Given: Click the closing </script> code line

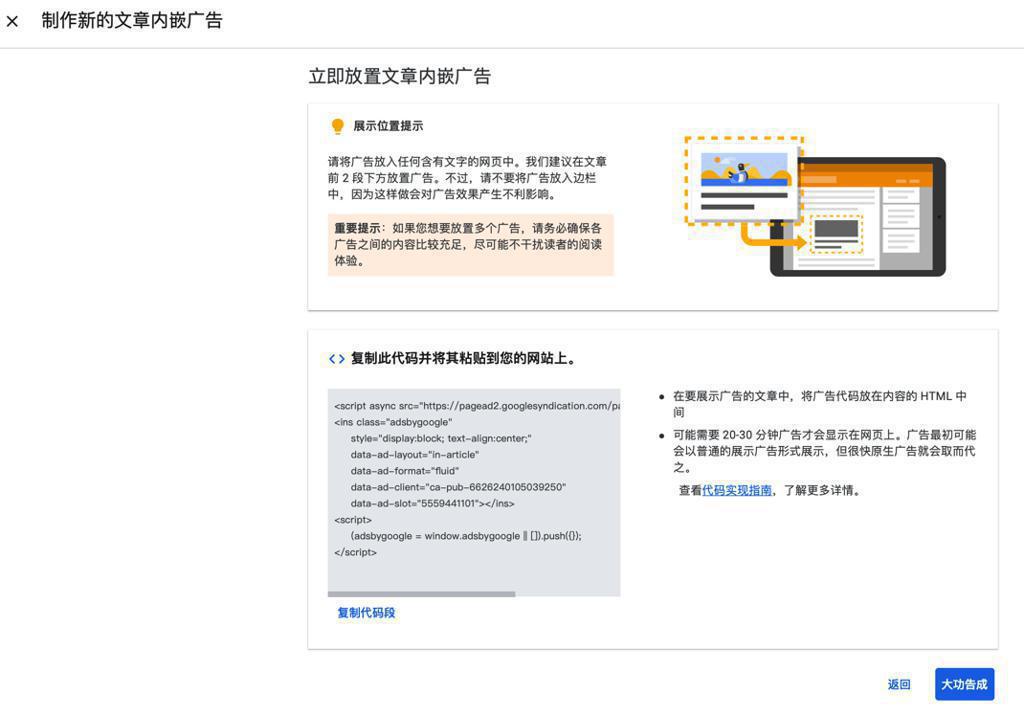Looking at the screenshot, I should tap(355, 552).
